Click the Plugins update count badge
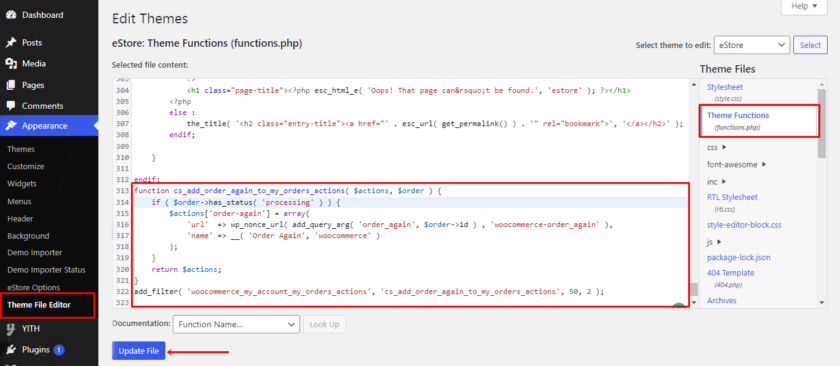The height and width of the screenshot is (366, 840). coord(59,350)
